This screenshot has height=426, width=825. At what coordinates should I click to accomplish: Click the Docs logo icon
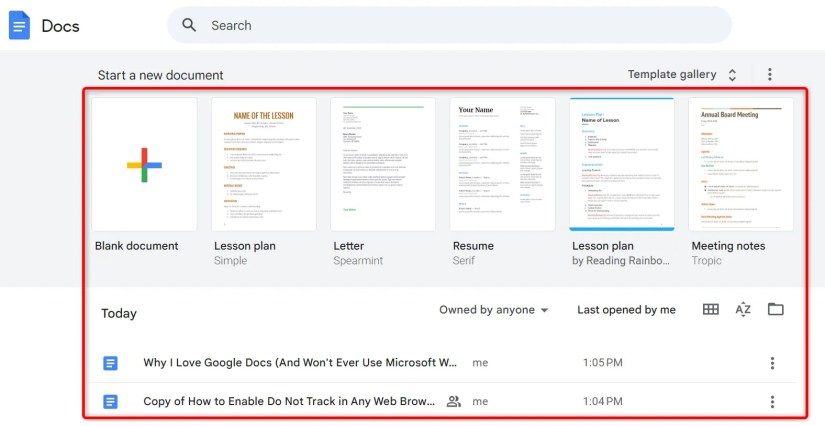[19, 25]
